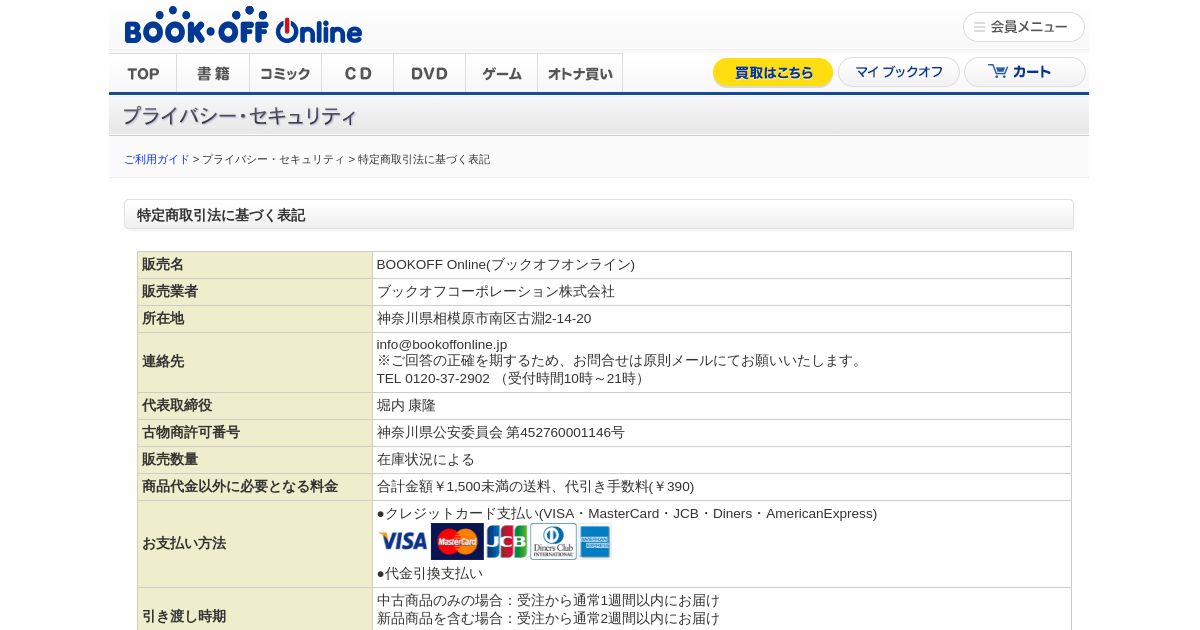
Task: Switch to the DVD tab
Action: click(429, 73)
